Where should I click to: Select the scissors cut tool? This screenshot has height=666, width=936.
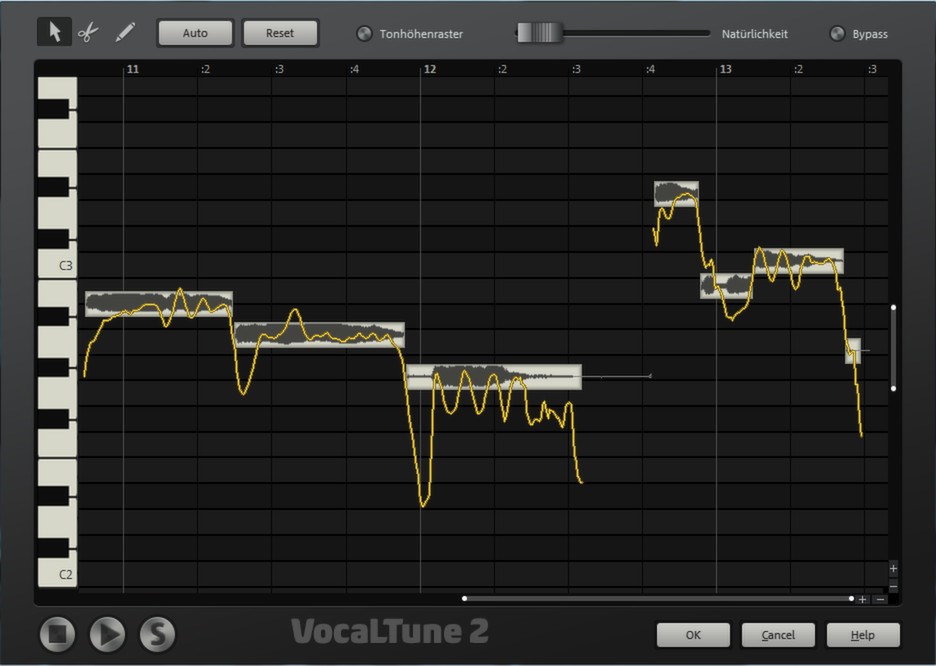tap(88, 31)
